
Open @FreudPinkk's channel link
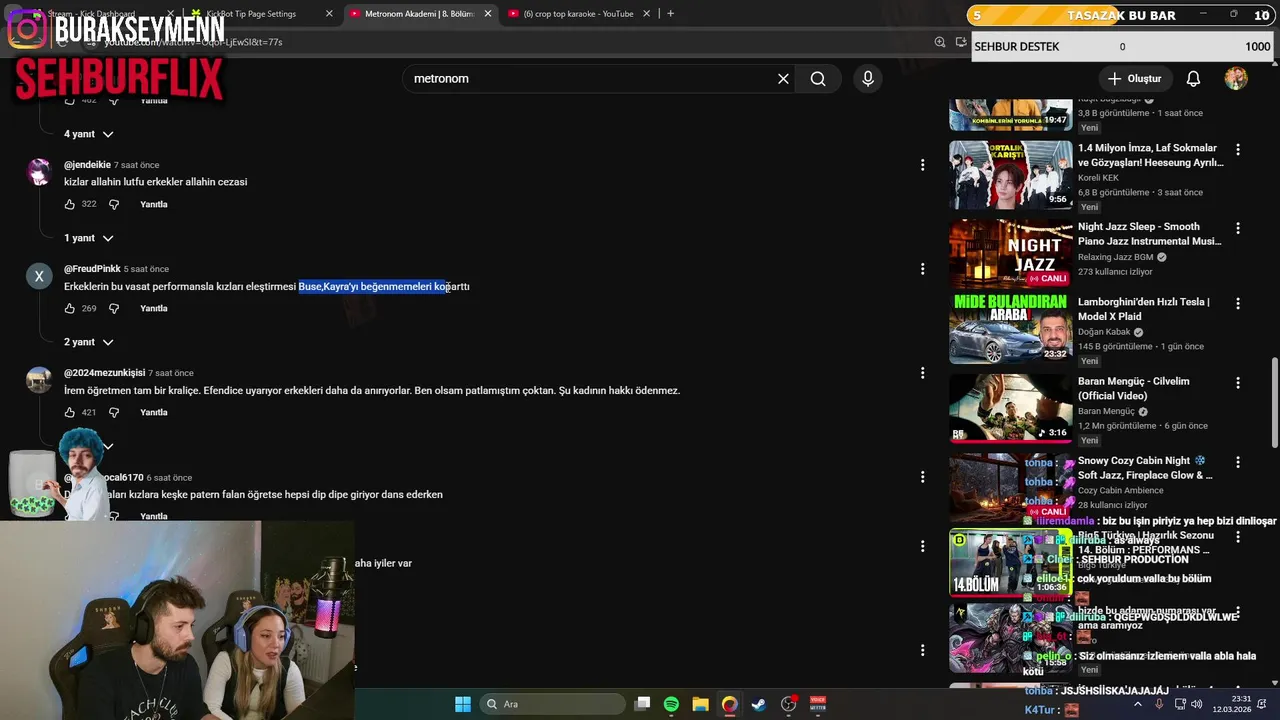[92, 269]
